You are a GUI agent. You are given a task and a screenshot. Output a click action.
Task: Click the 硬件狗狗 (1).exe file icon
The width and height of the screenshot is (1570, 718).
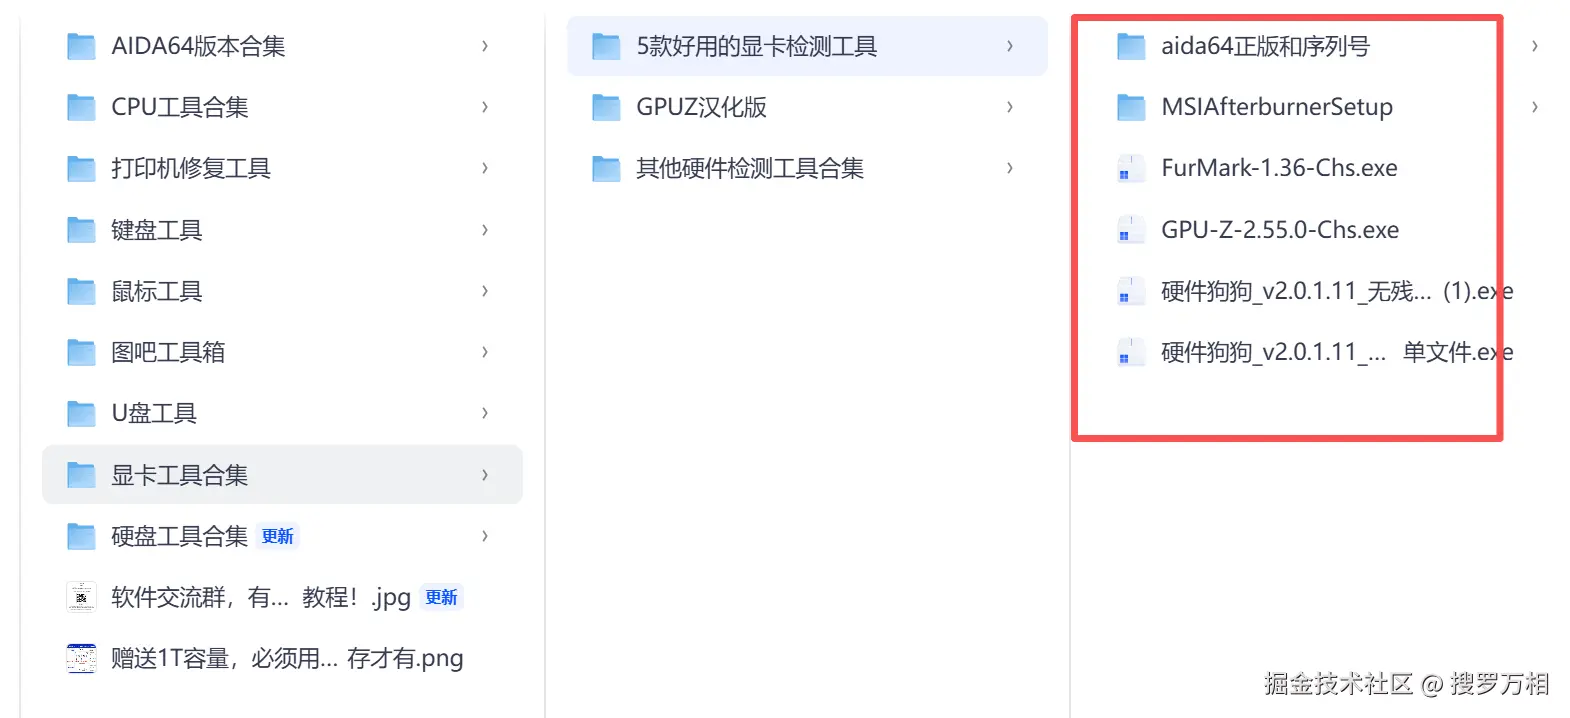tap(1131, 291)
